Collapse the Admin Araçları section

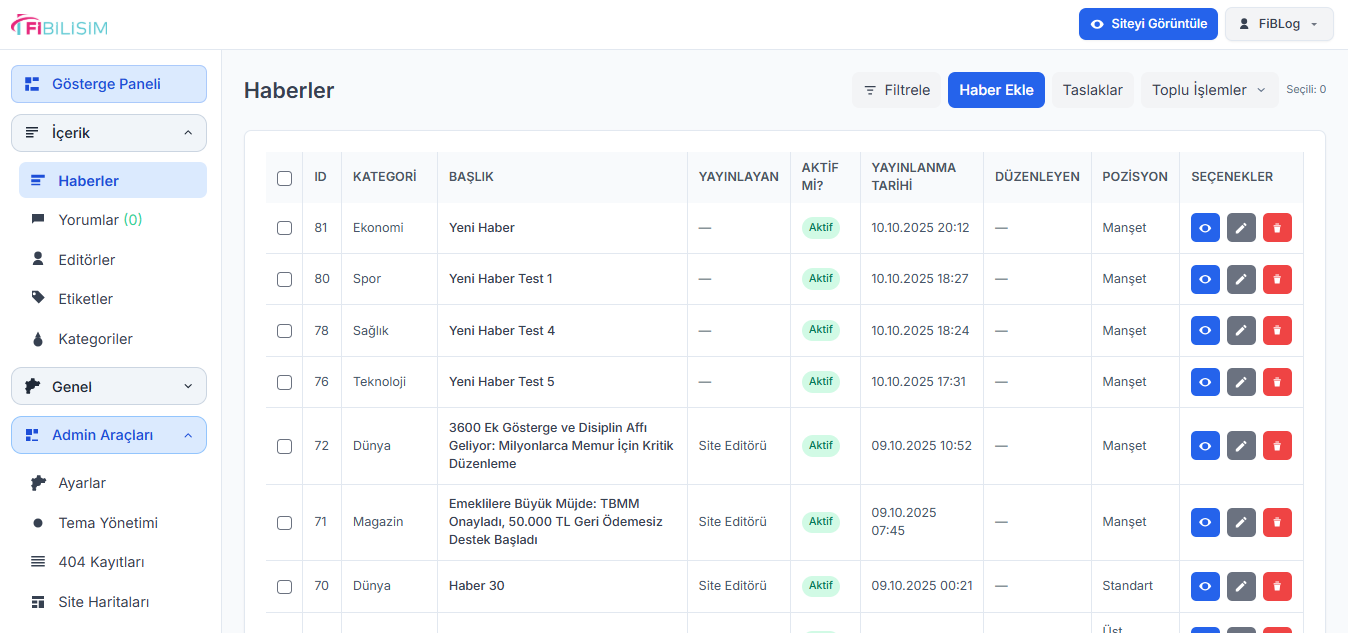[109, 435]
